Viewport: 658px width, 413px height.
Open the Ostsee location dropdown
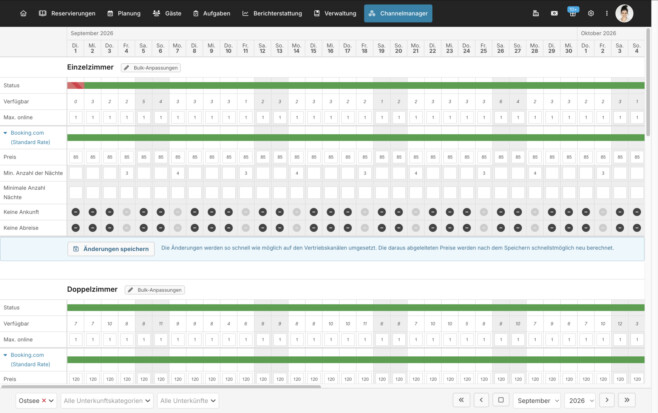point(36,400)
